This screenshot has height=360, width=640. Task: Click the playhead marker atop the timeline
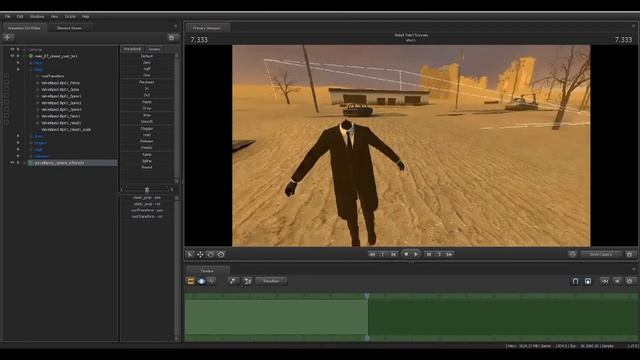367,296
